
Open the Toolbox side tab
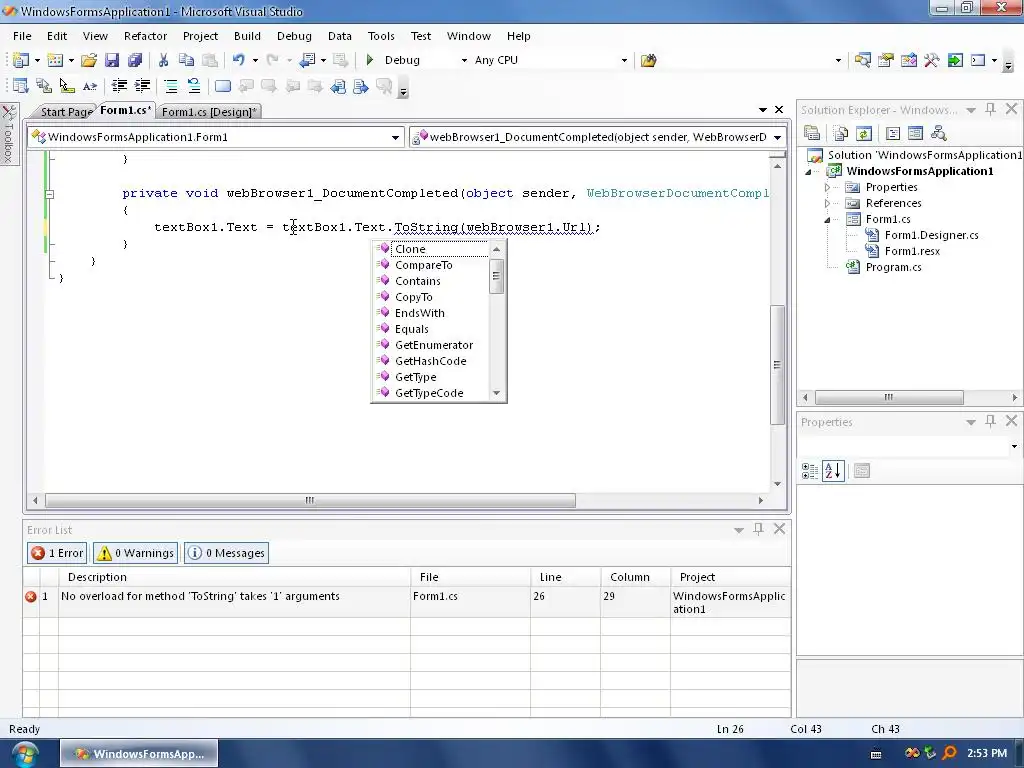[x=8, y=134]
